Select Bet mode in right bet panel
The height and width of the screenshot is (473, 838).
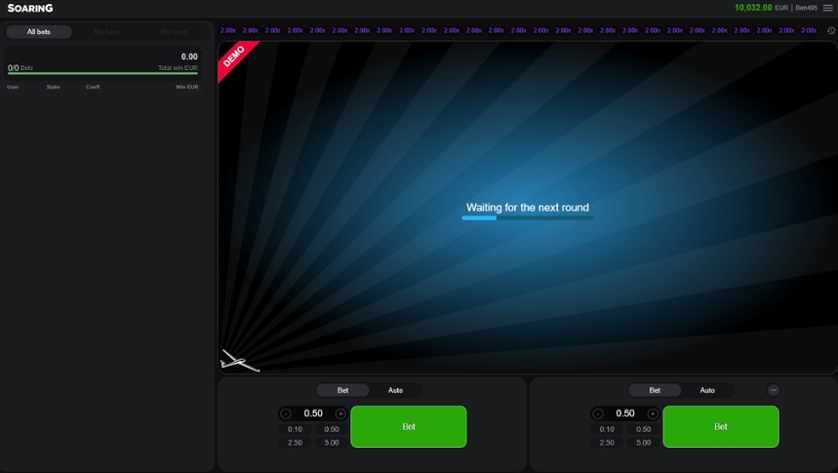click(x=655, y=390)
